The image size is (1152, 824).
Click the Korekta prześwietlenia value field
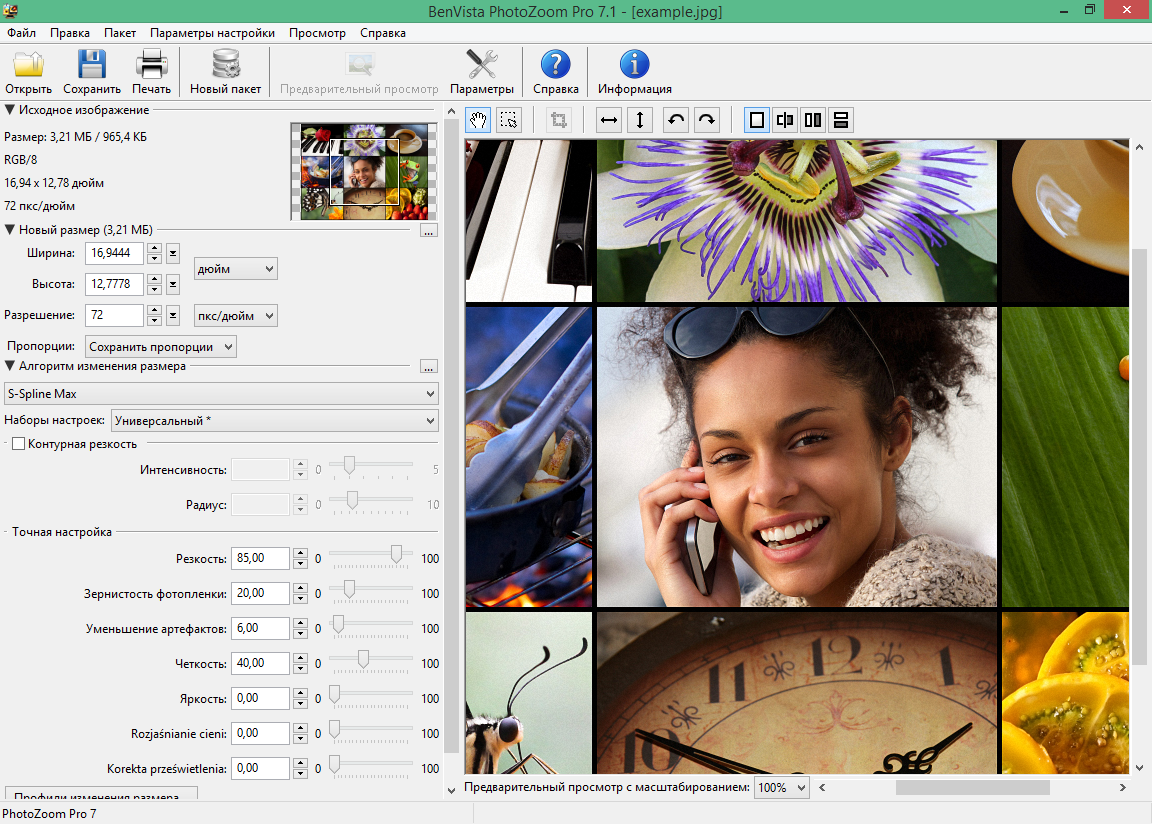coord(260,768)
